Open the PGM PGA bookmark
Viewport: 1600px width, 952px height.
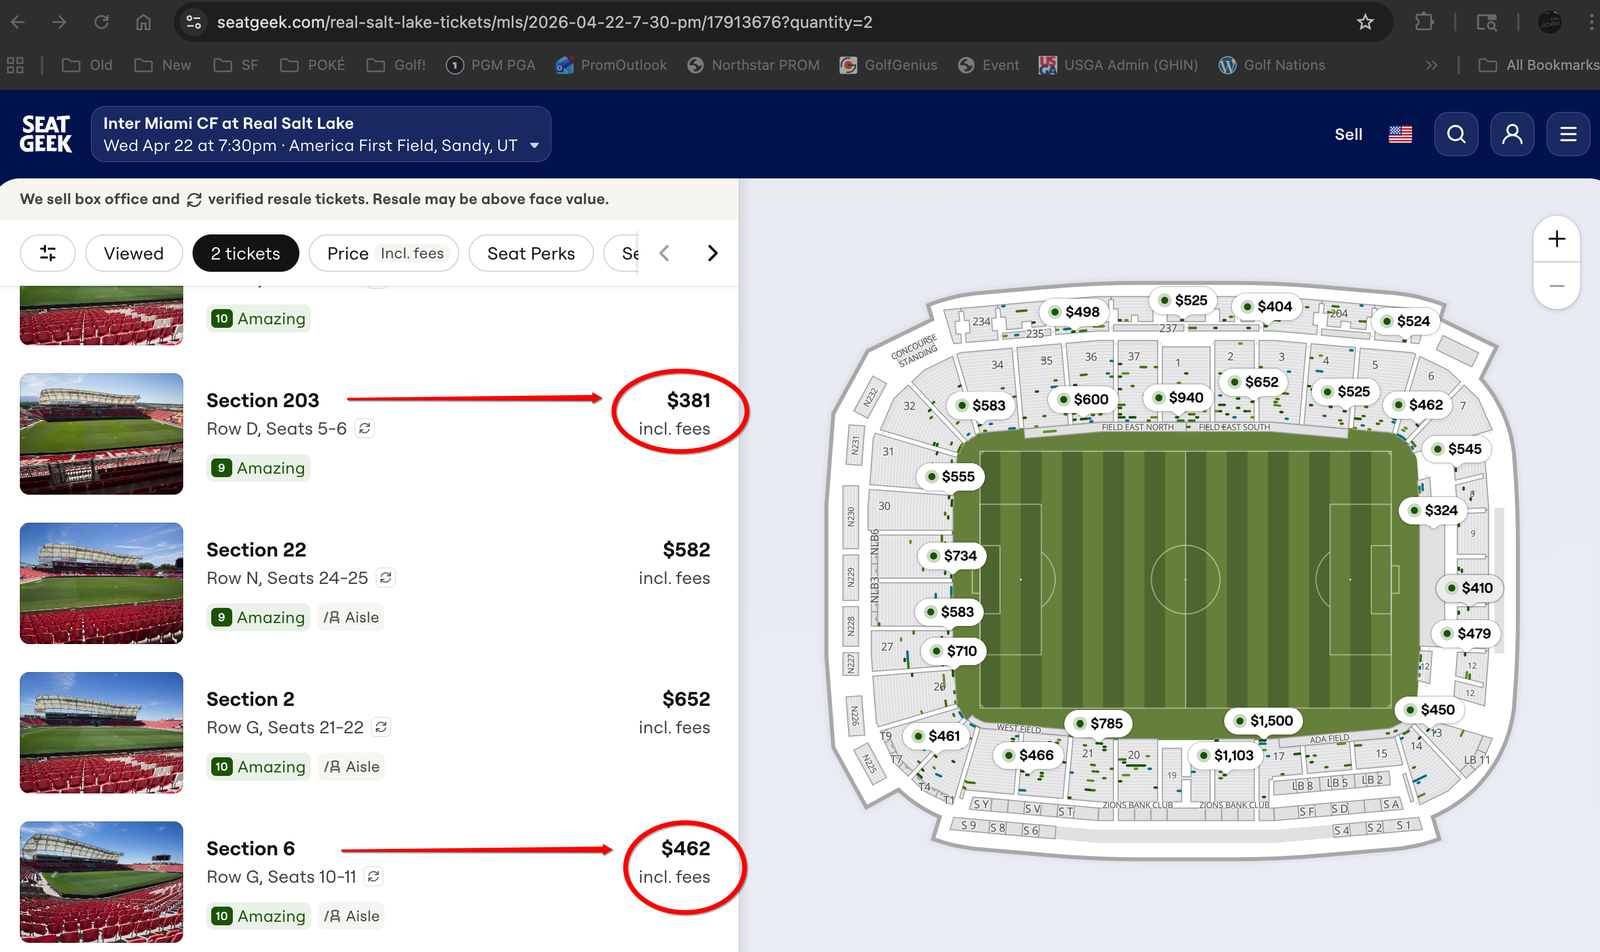[491, 65]
